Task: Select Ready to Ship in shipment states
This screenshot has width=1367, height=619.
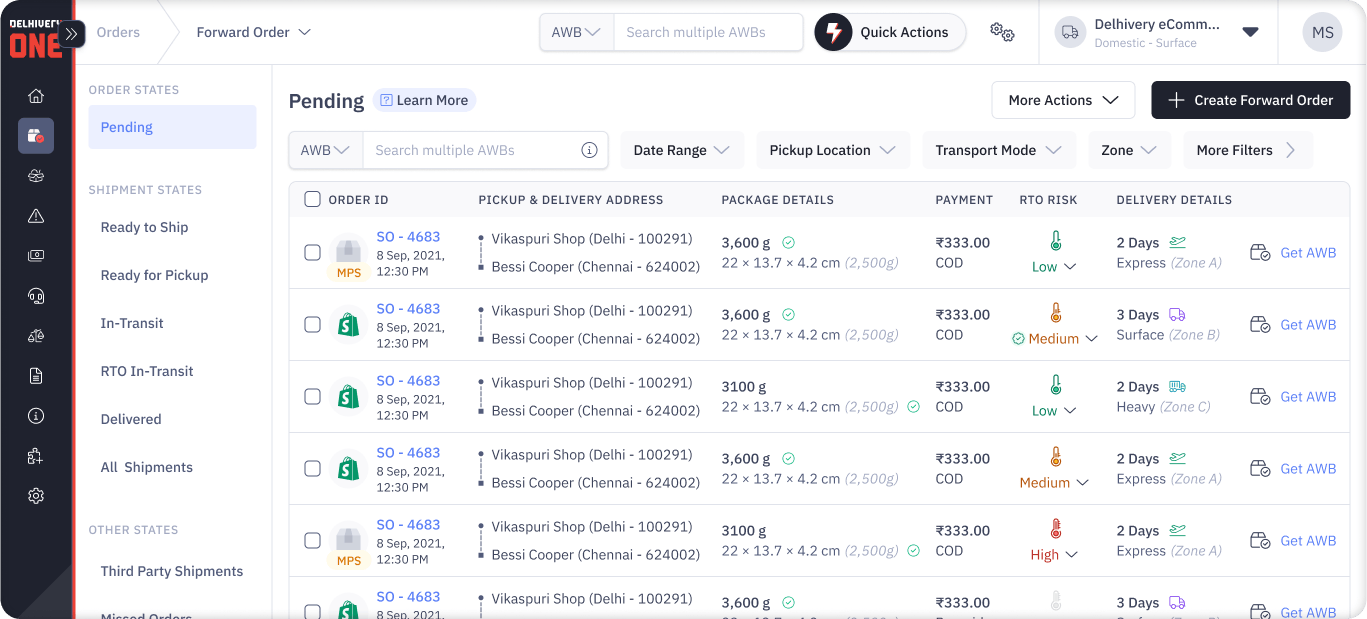Action: click(x=144, y=227)
